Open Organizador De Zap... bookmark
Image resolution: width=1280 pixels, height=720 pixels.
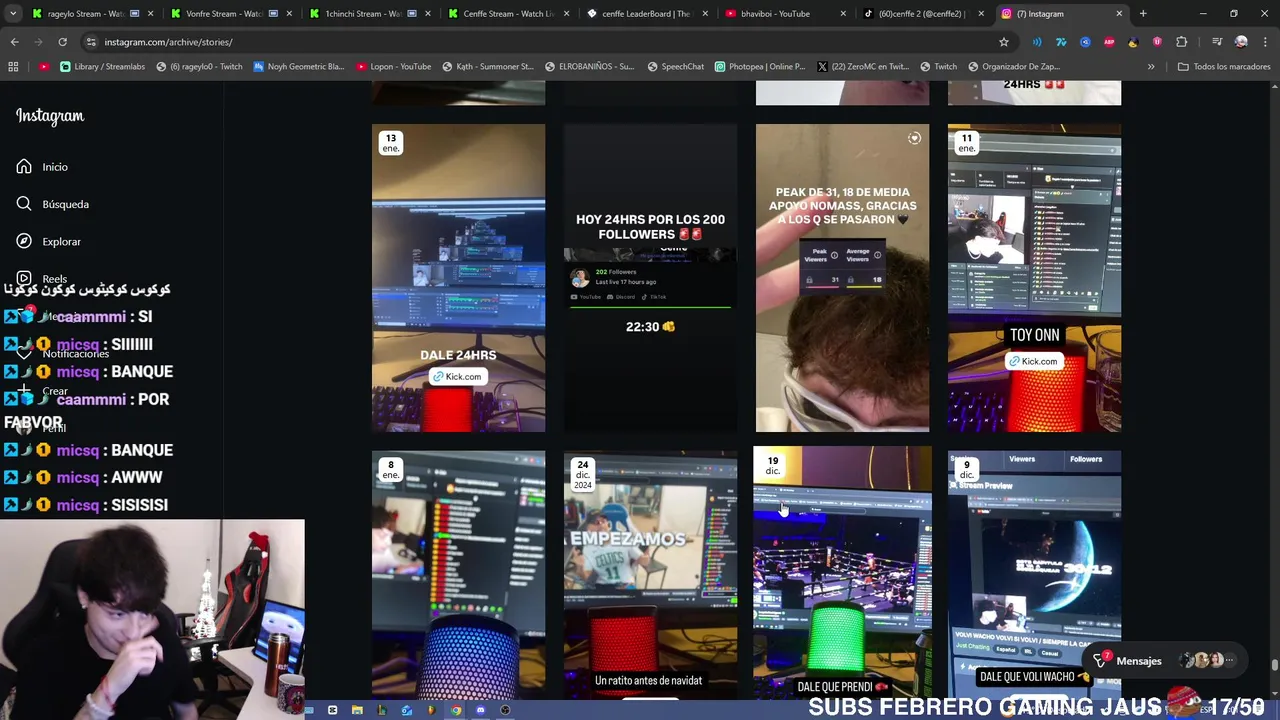click(1014, 67)
